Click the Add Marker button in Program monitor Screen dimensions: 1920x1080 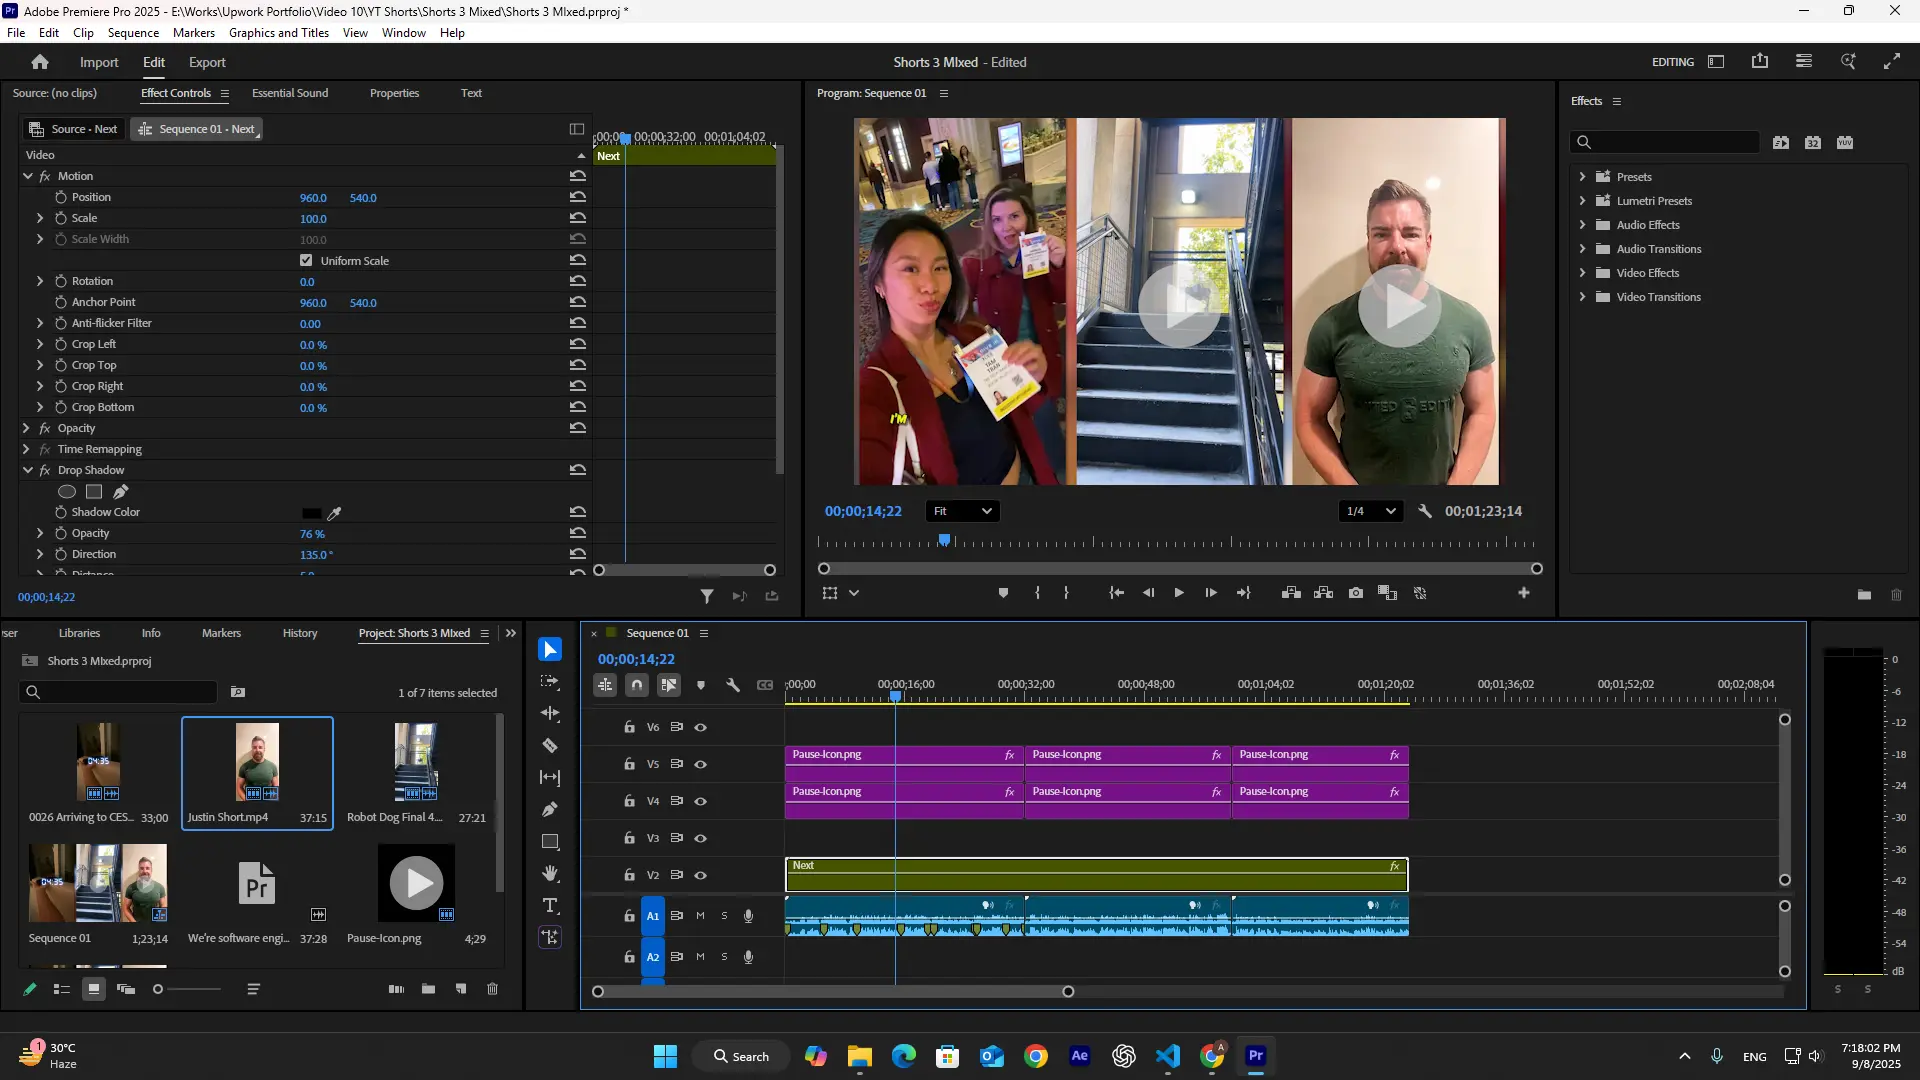tap(1003, 593)
